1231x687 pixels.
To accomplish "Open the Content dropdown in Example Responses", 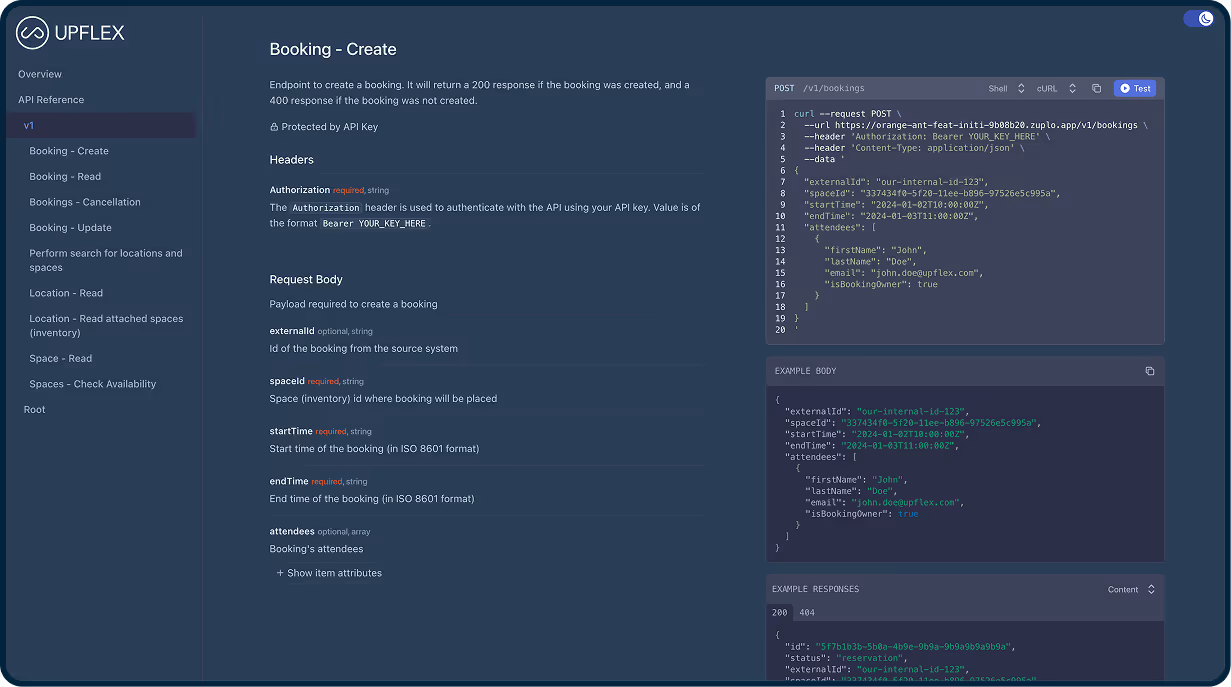I will pos(1132,589).
